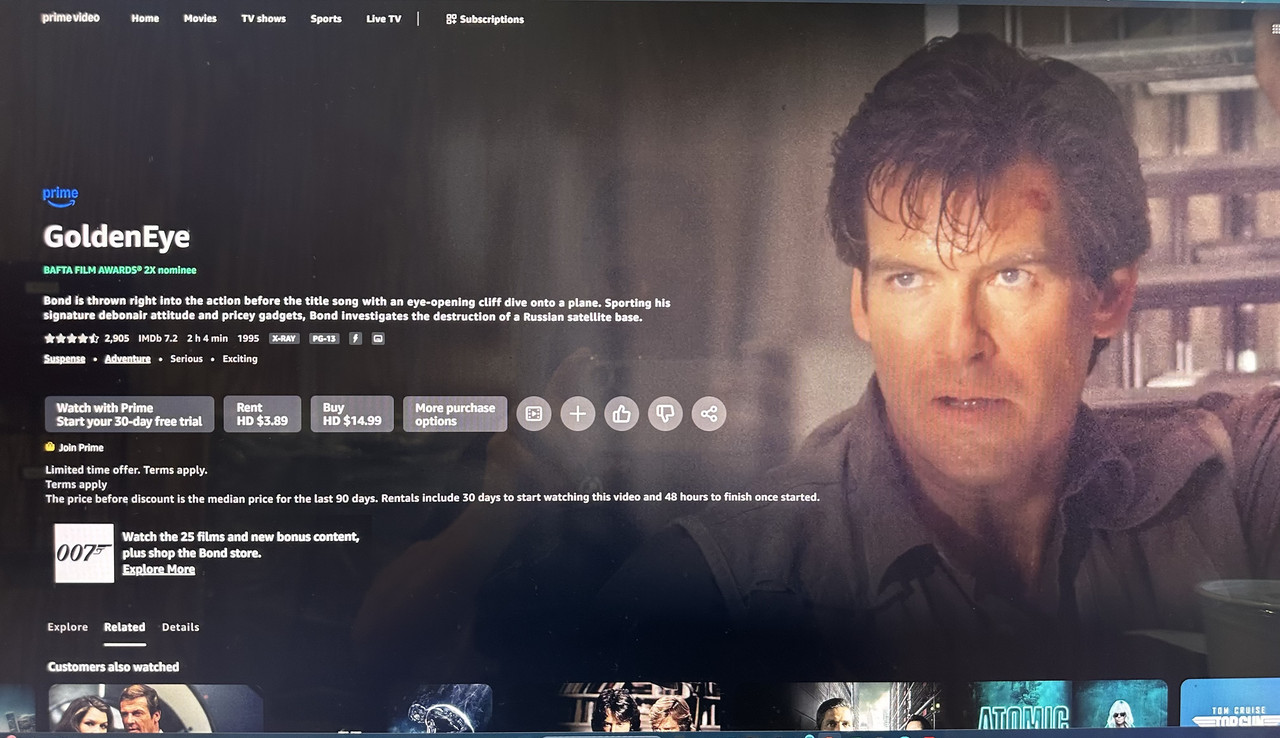Switch to the Details tab

tap(181, 627)
